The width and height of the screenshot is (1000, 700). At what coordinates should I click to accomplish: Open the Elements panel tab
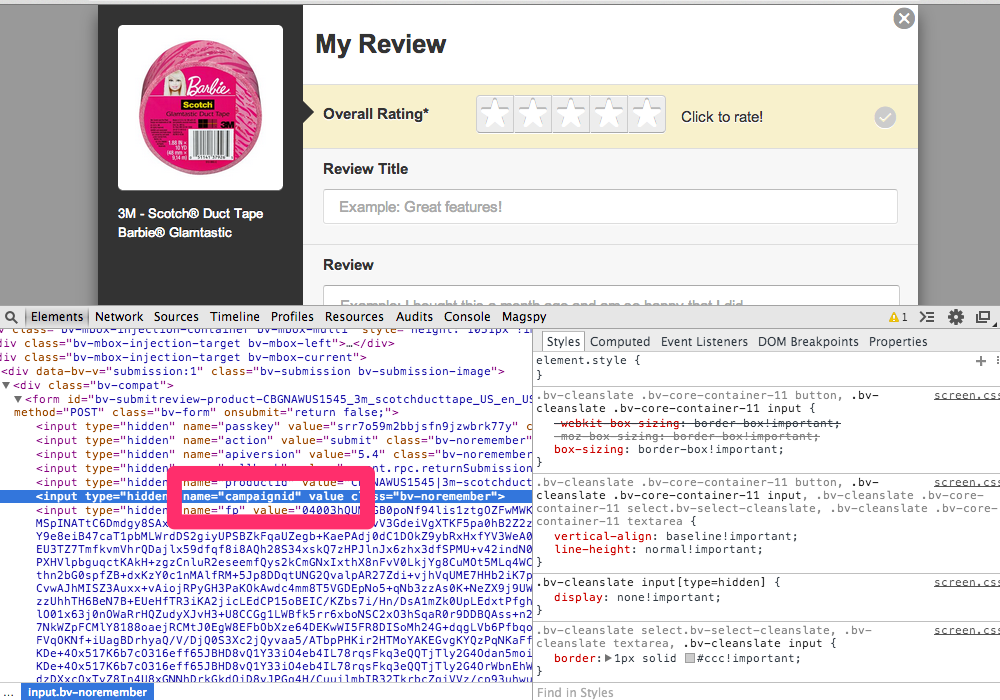pyautogui.click(x=57, y=317)
